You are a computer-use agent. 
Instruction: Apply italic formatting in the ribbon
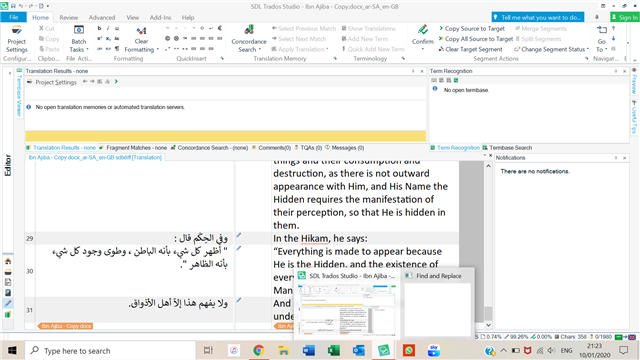108,28
